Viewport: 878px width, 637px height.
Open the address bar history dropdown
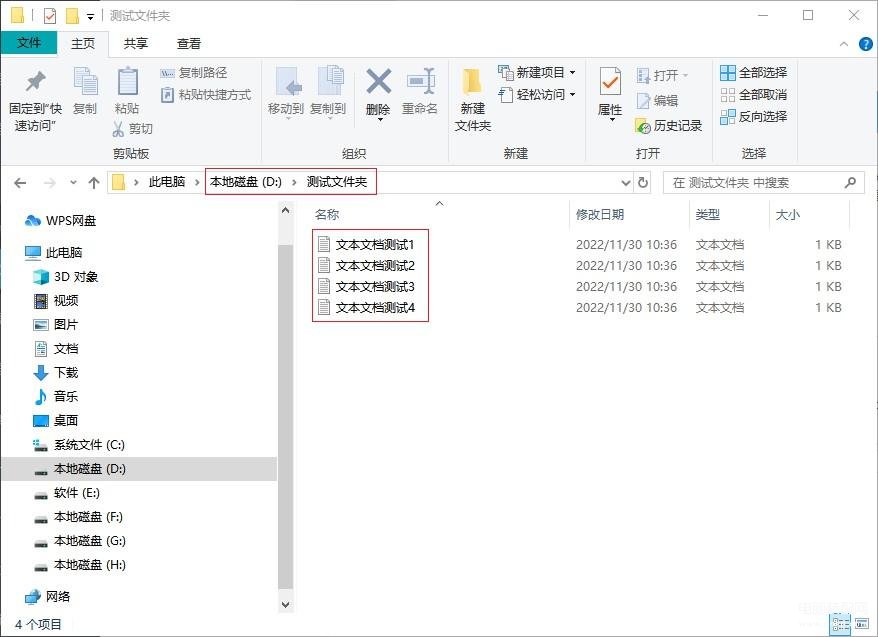(x=625, y=182)
